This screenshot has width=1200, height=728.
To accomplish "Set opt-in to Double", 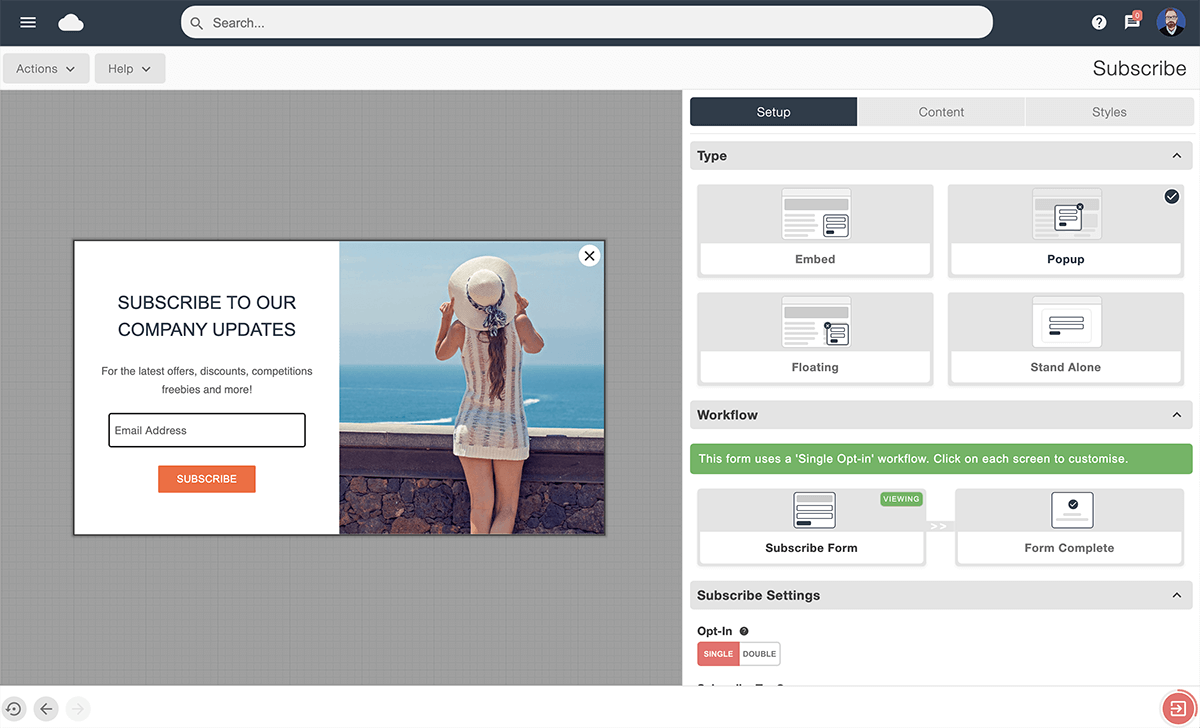I will tap(760, 654).
